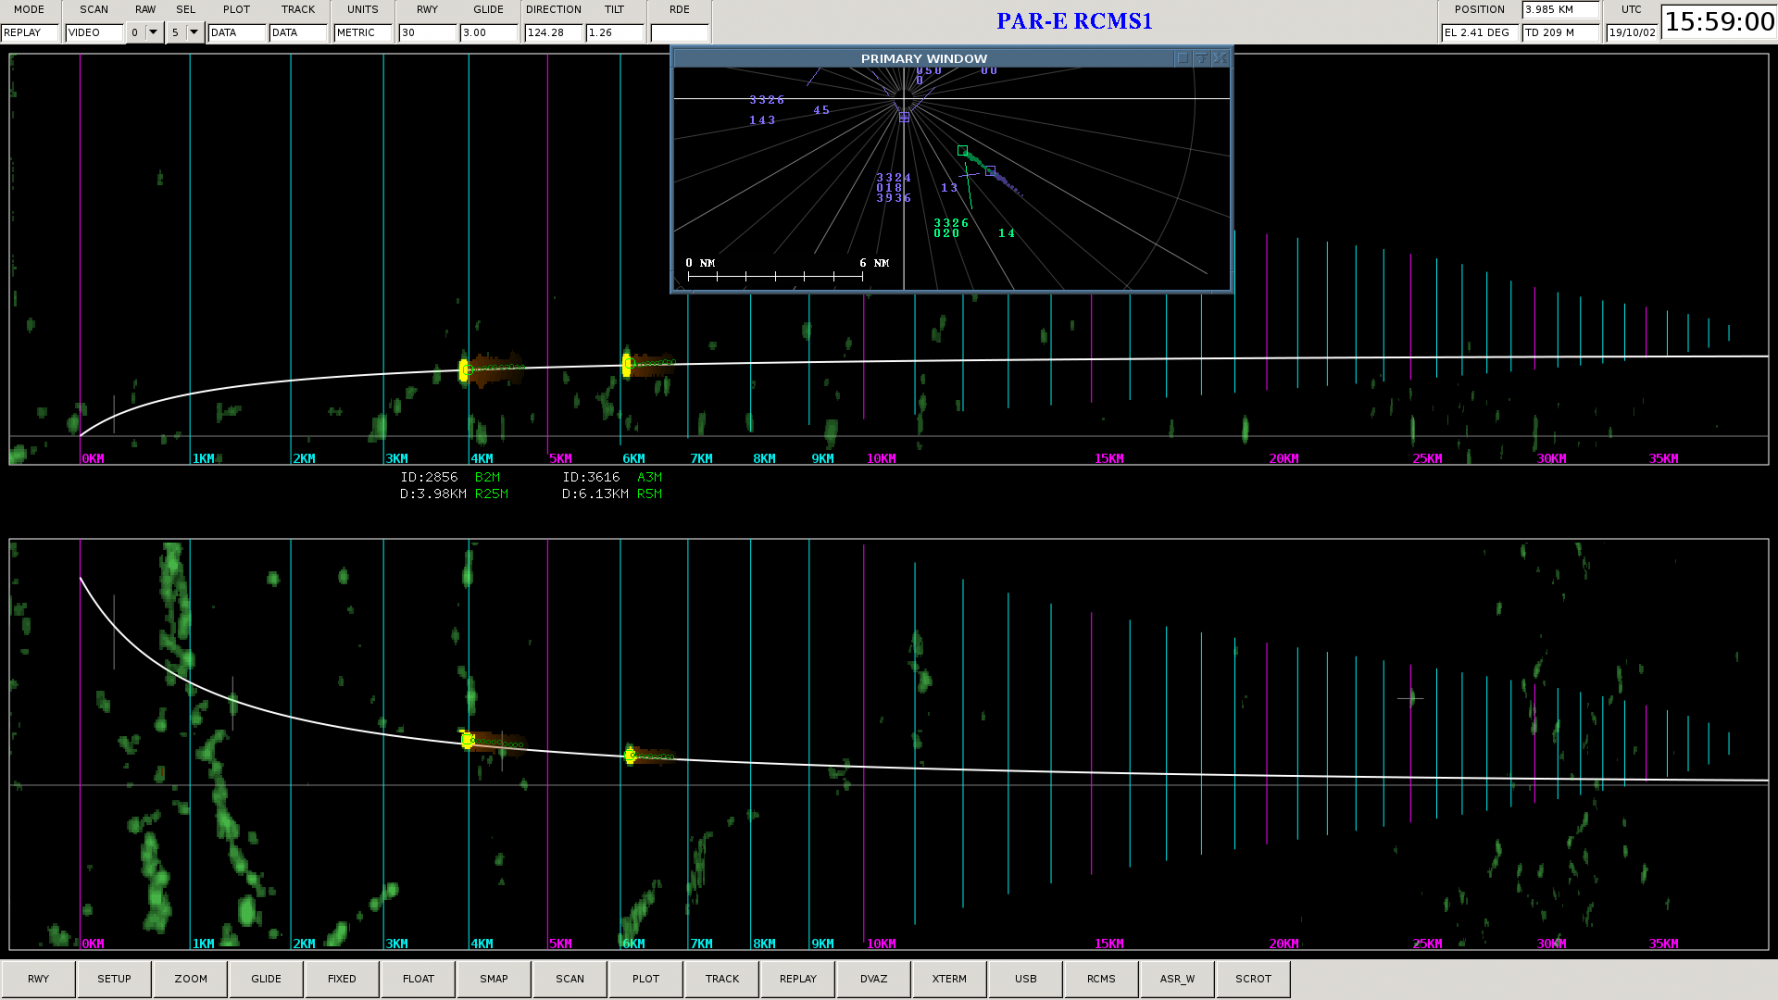Screen dimensions: 1778x1000
Task: Select the ASR_W button
Action: pyautogui.click(x=1178, y=979)
